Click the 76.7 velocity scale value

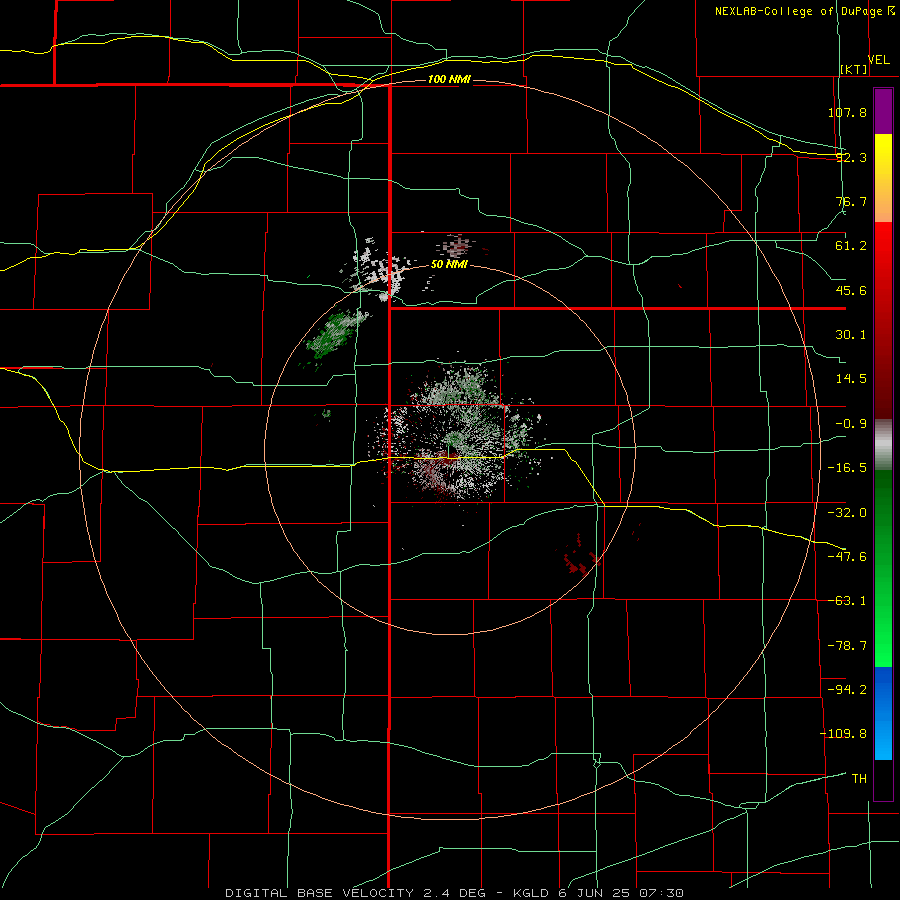851,201
